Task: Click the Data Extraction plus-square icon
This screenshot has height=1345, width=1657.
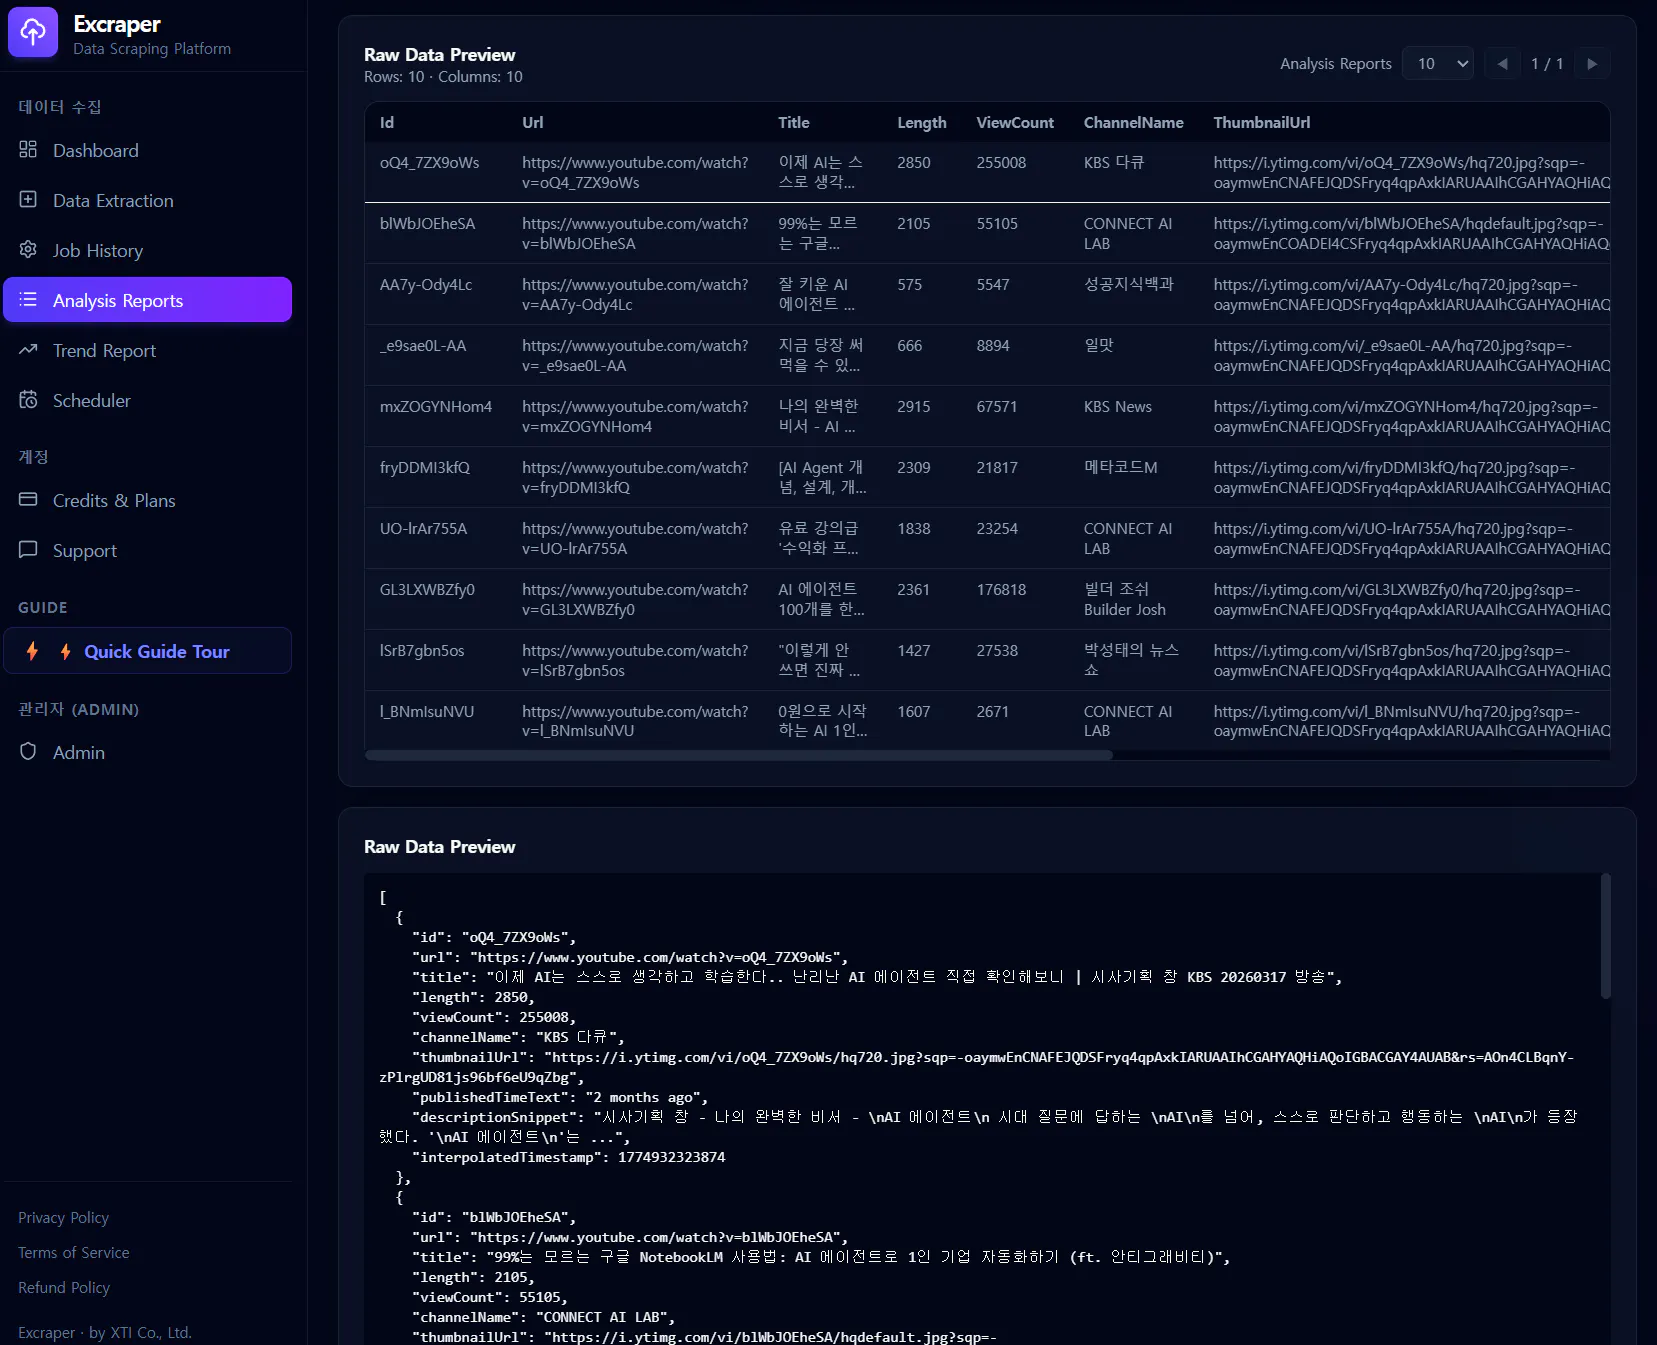Action: [28, 200]
